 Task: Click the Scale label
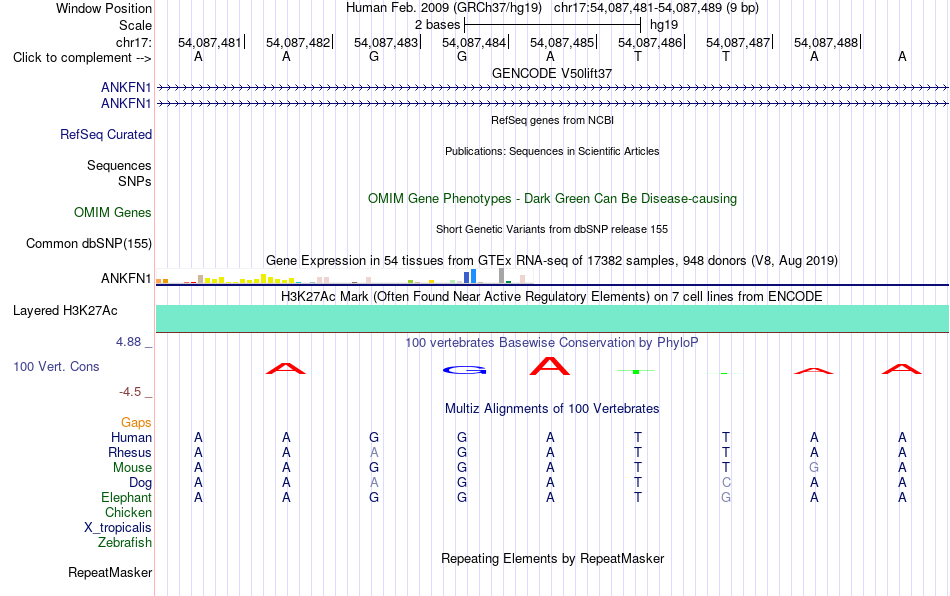tap(135, 25)
